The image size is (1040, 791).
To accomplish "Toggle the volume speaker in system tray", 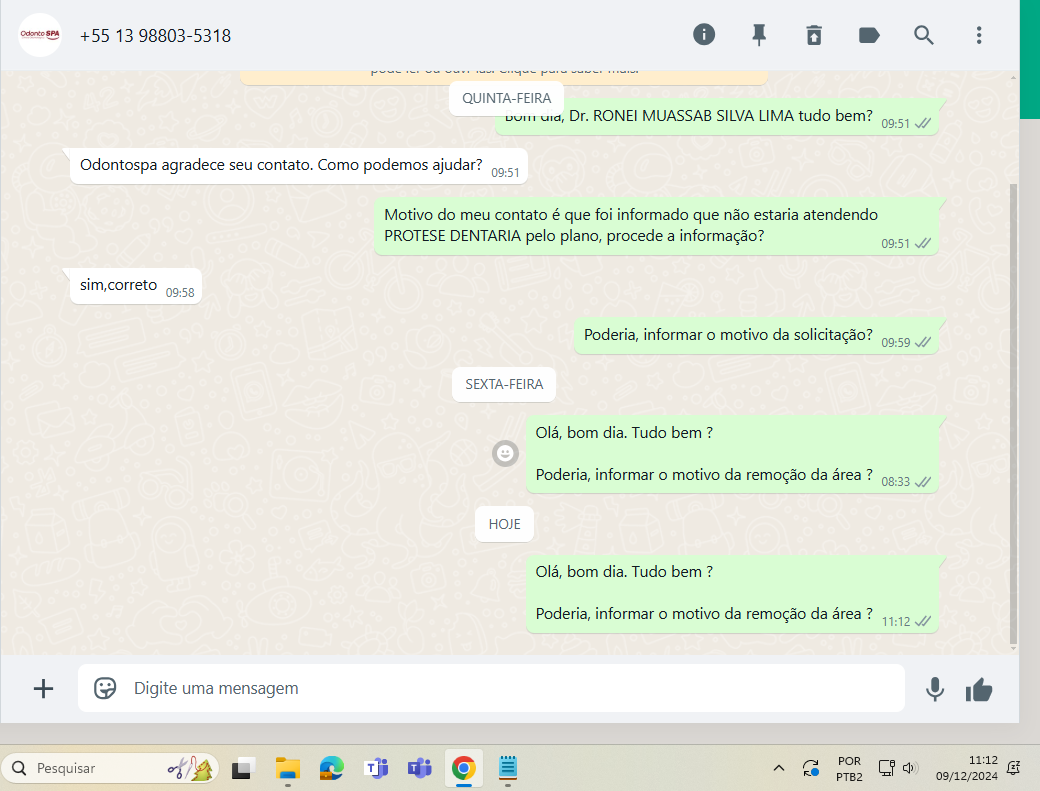I will coord(909,768).
